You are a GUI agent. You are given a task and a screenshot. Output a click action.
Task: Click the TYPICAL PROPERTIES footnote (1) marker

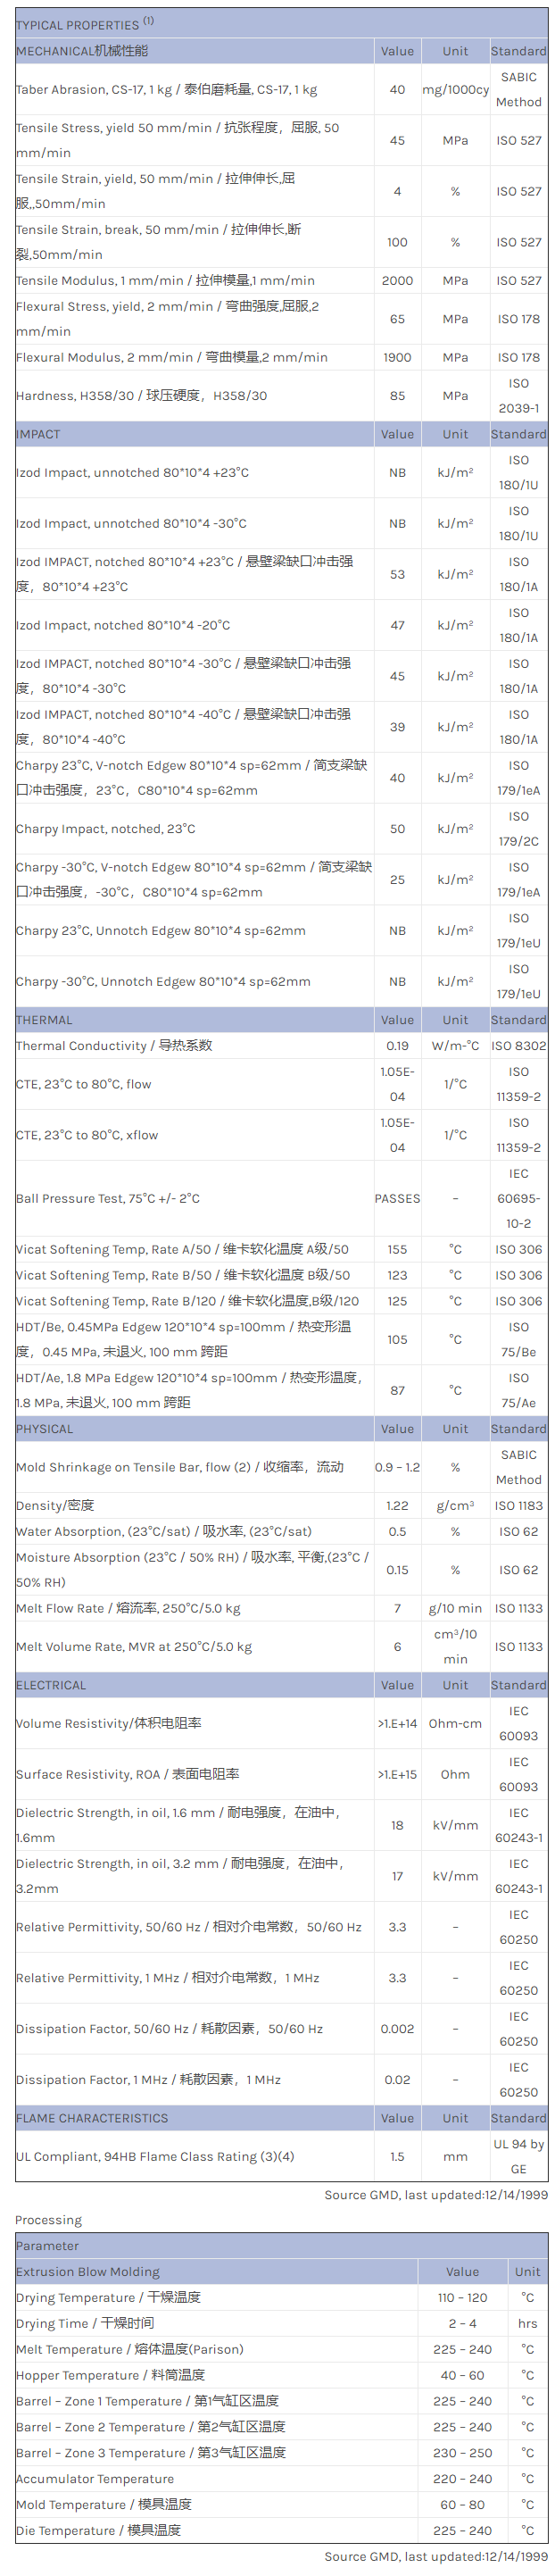tap(148, 20)
